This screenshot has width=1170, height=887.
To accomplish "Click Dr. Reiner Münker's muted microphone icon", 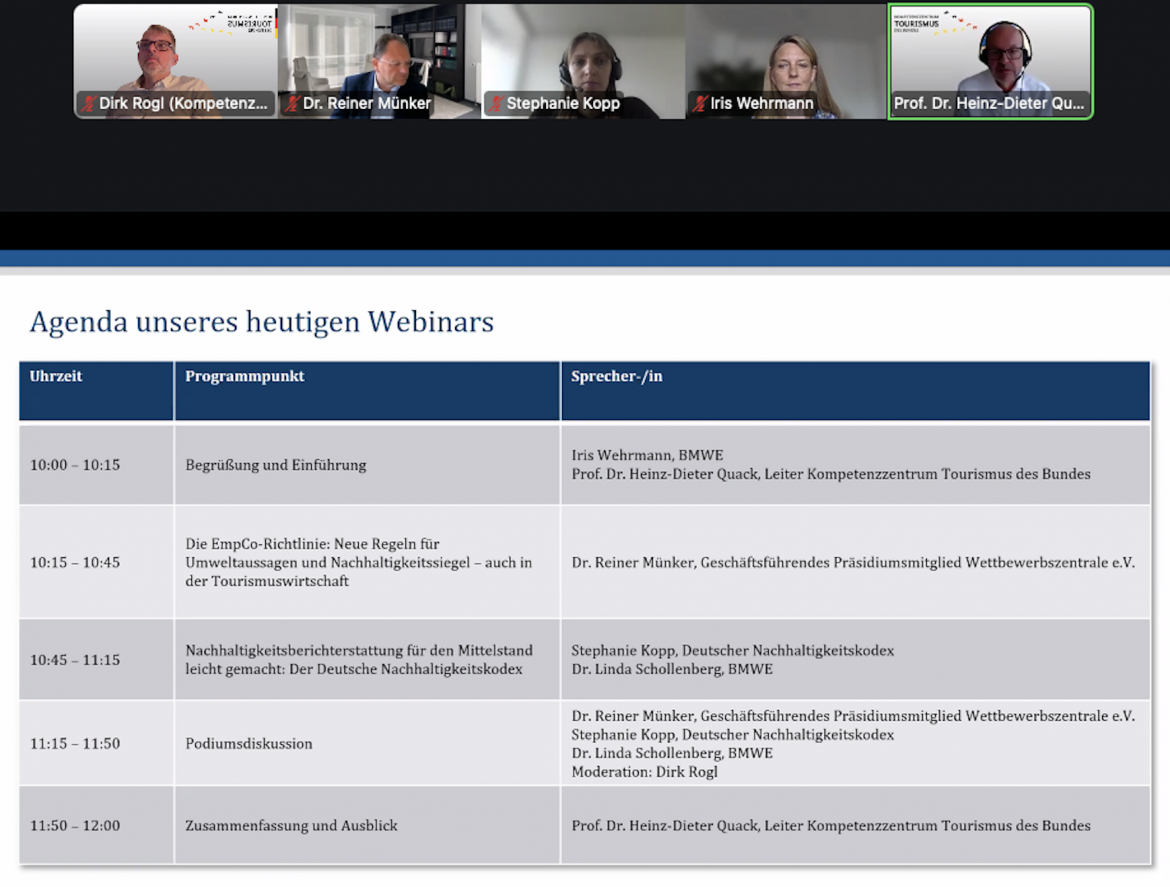I will pos(292,104).
